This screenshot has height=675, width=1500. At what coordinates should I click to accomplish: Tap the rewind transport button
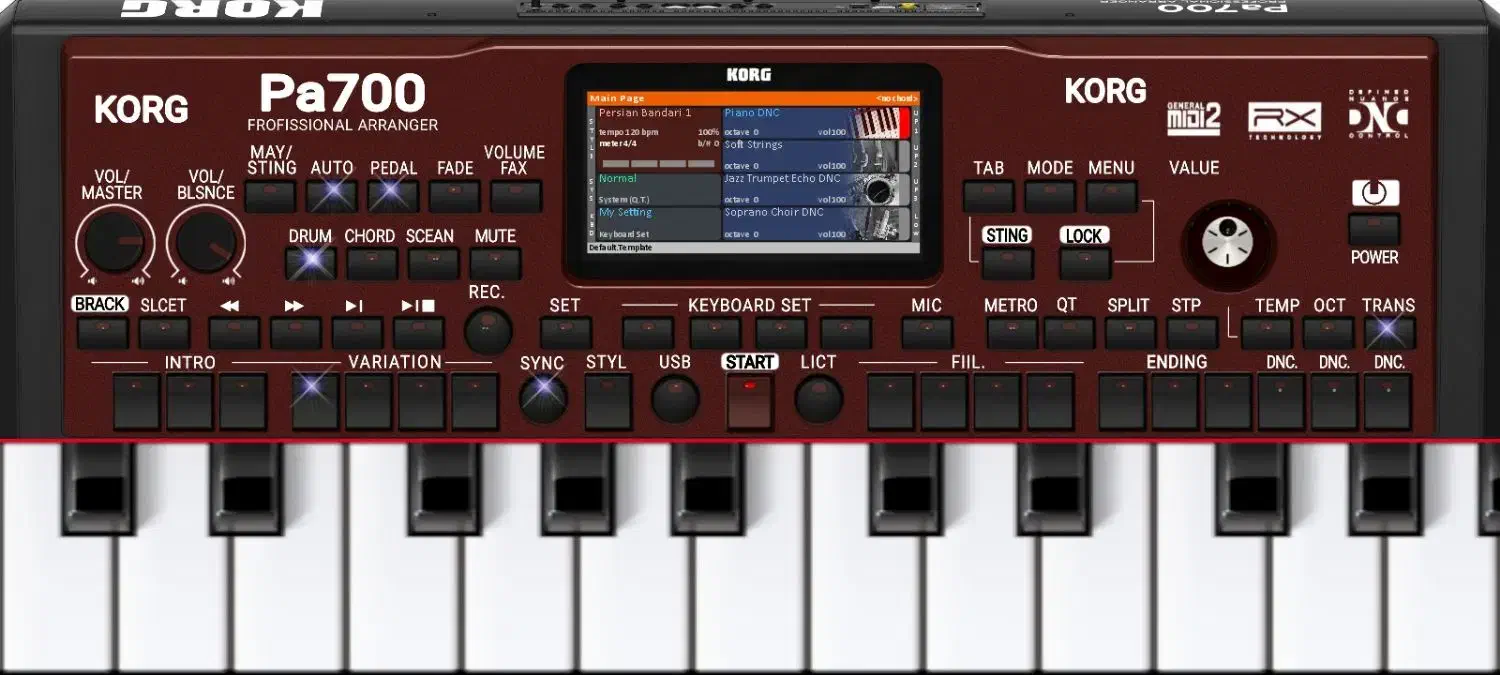[x=235, y=333]
